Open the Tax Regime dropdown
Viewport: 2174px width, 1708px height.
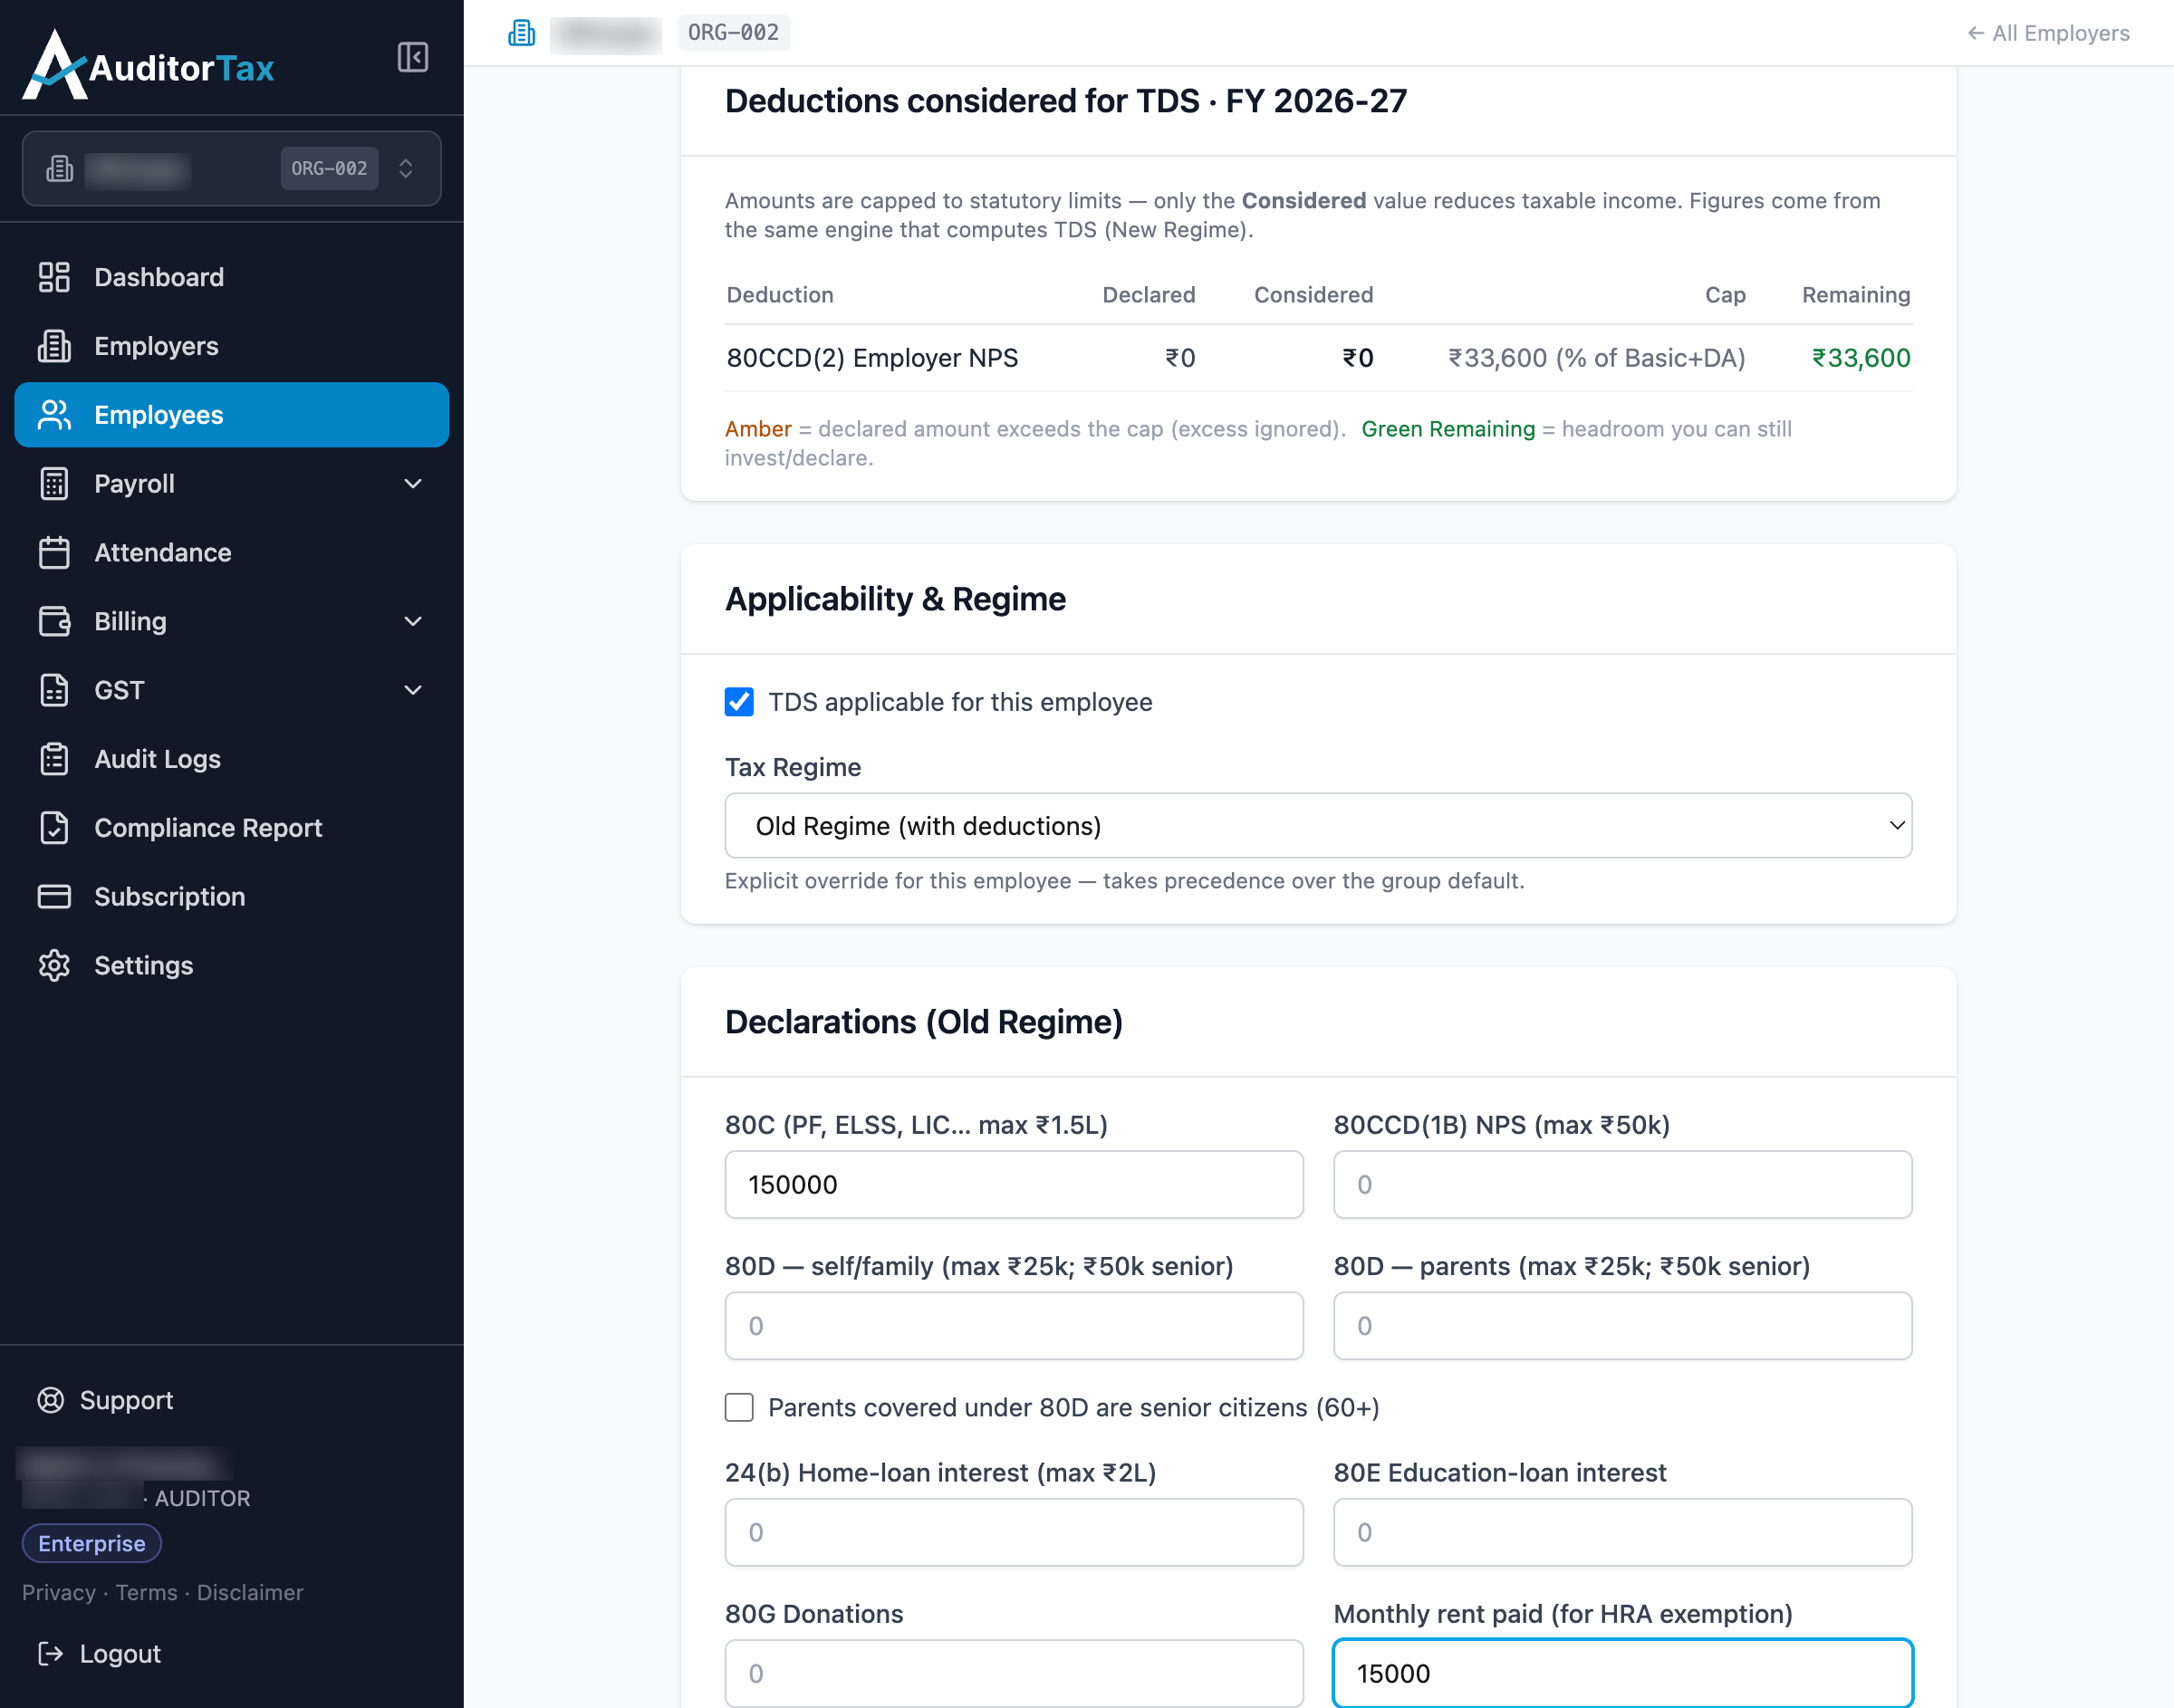click(x=1318, y=826)
